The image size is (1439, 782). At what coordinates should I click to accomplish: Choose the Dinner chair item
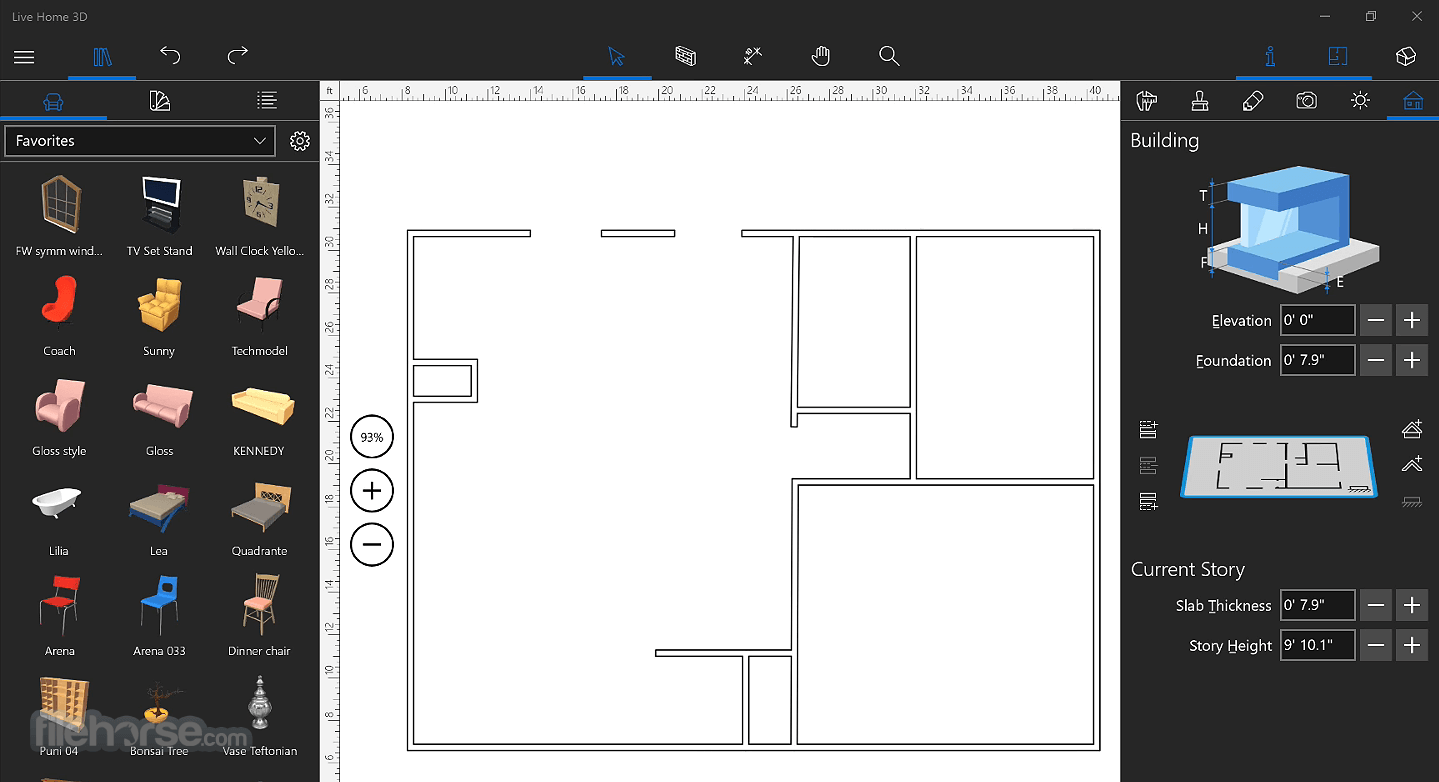pos(260,616)
